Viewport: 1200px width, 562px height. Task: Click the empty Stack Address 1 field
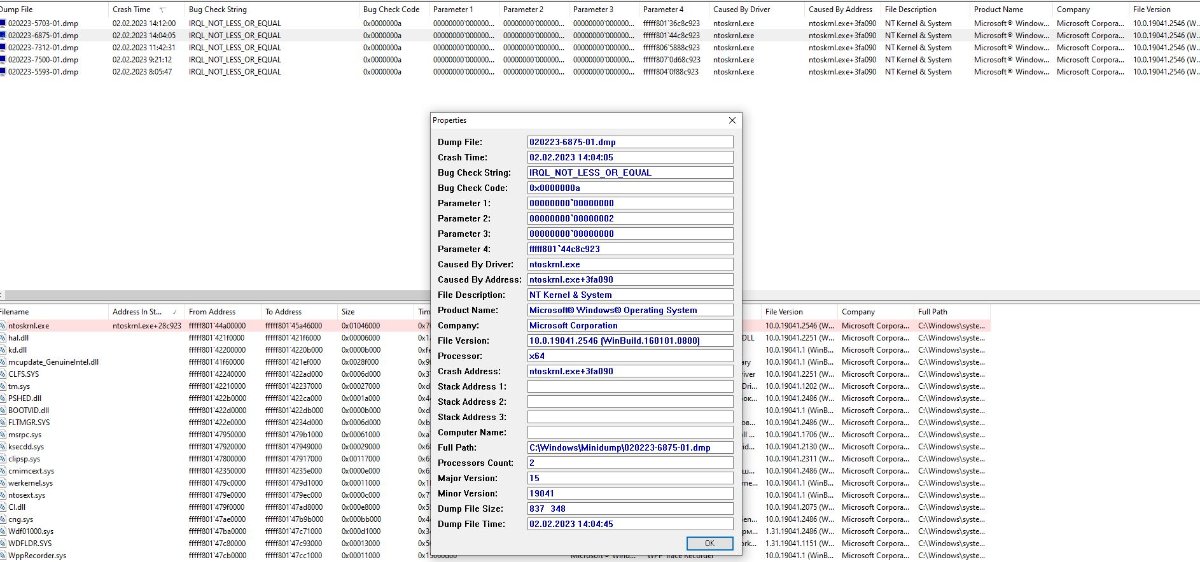630,386
